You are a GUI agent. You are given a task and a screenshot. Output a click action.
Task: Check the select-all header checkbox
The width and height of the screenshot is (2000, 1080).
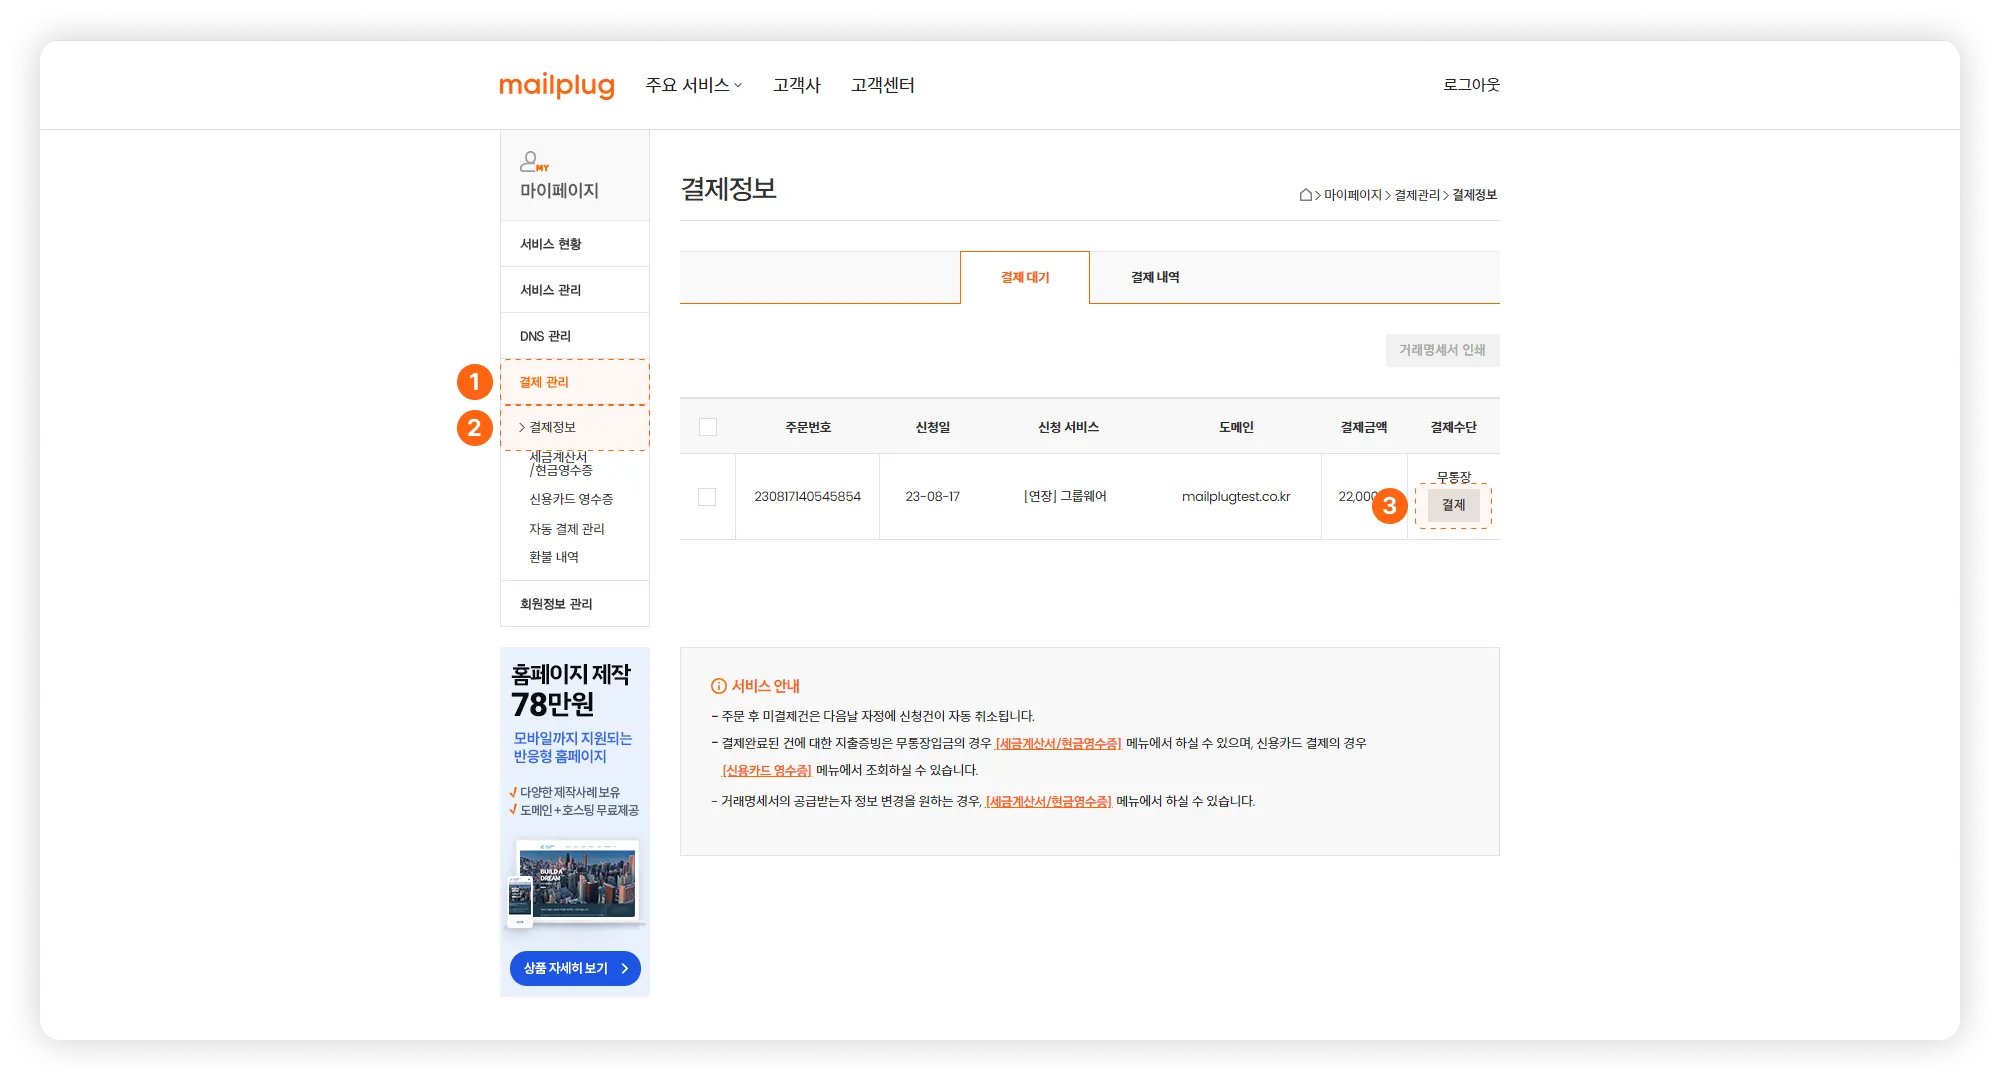(708, 427)
